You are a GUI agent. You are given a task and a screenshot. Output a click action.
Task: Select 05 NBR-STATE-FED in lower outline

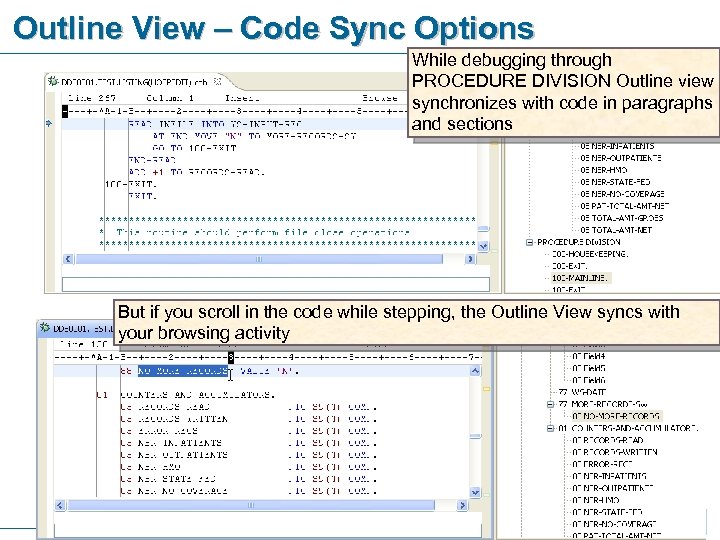pyautogui.click(x=607, y=512)
